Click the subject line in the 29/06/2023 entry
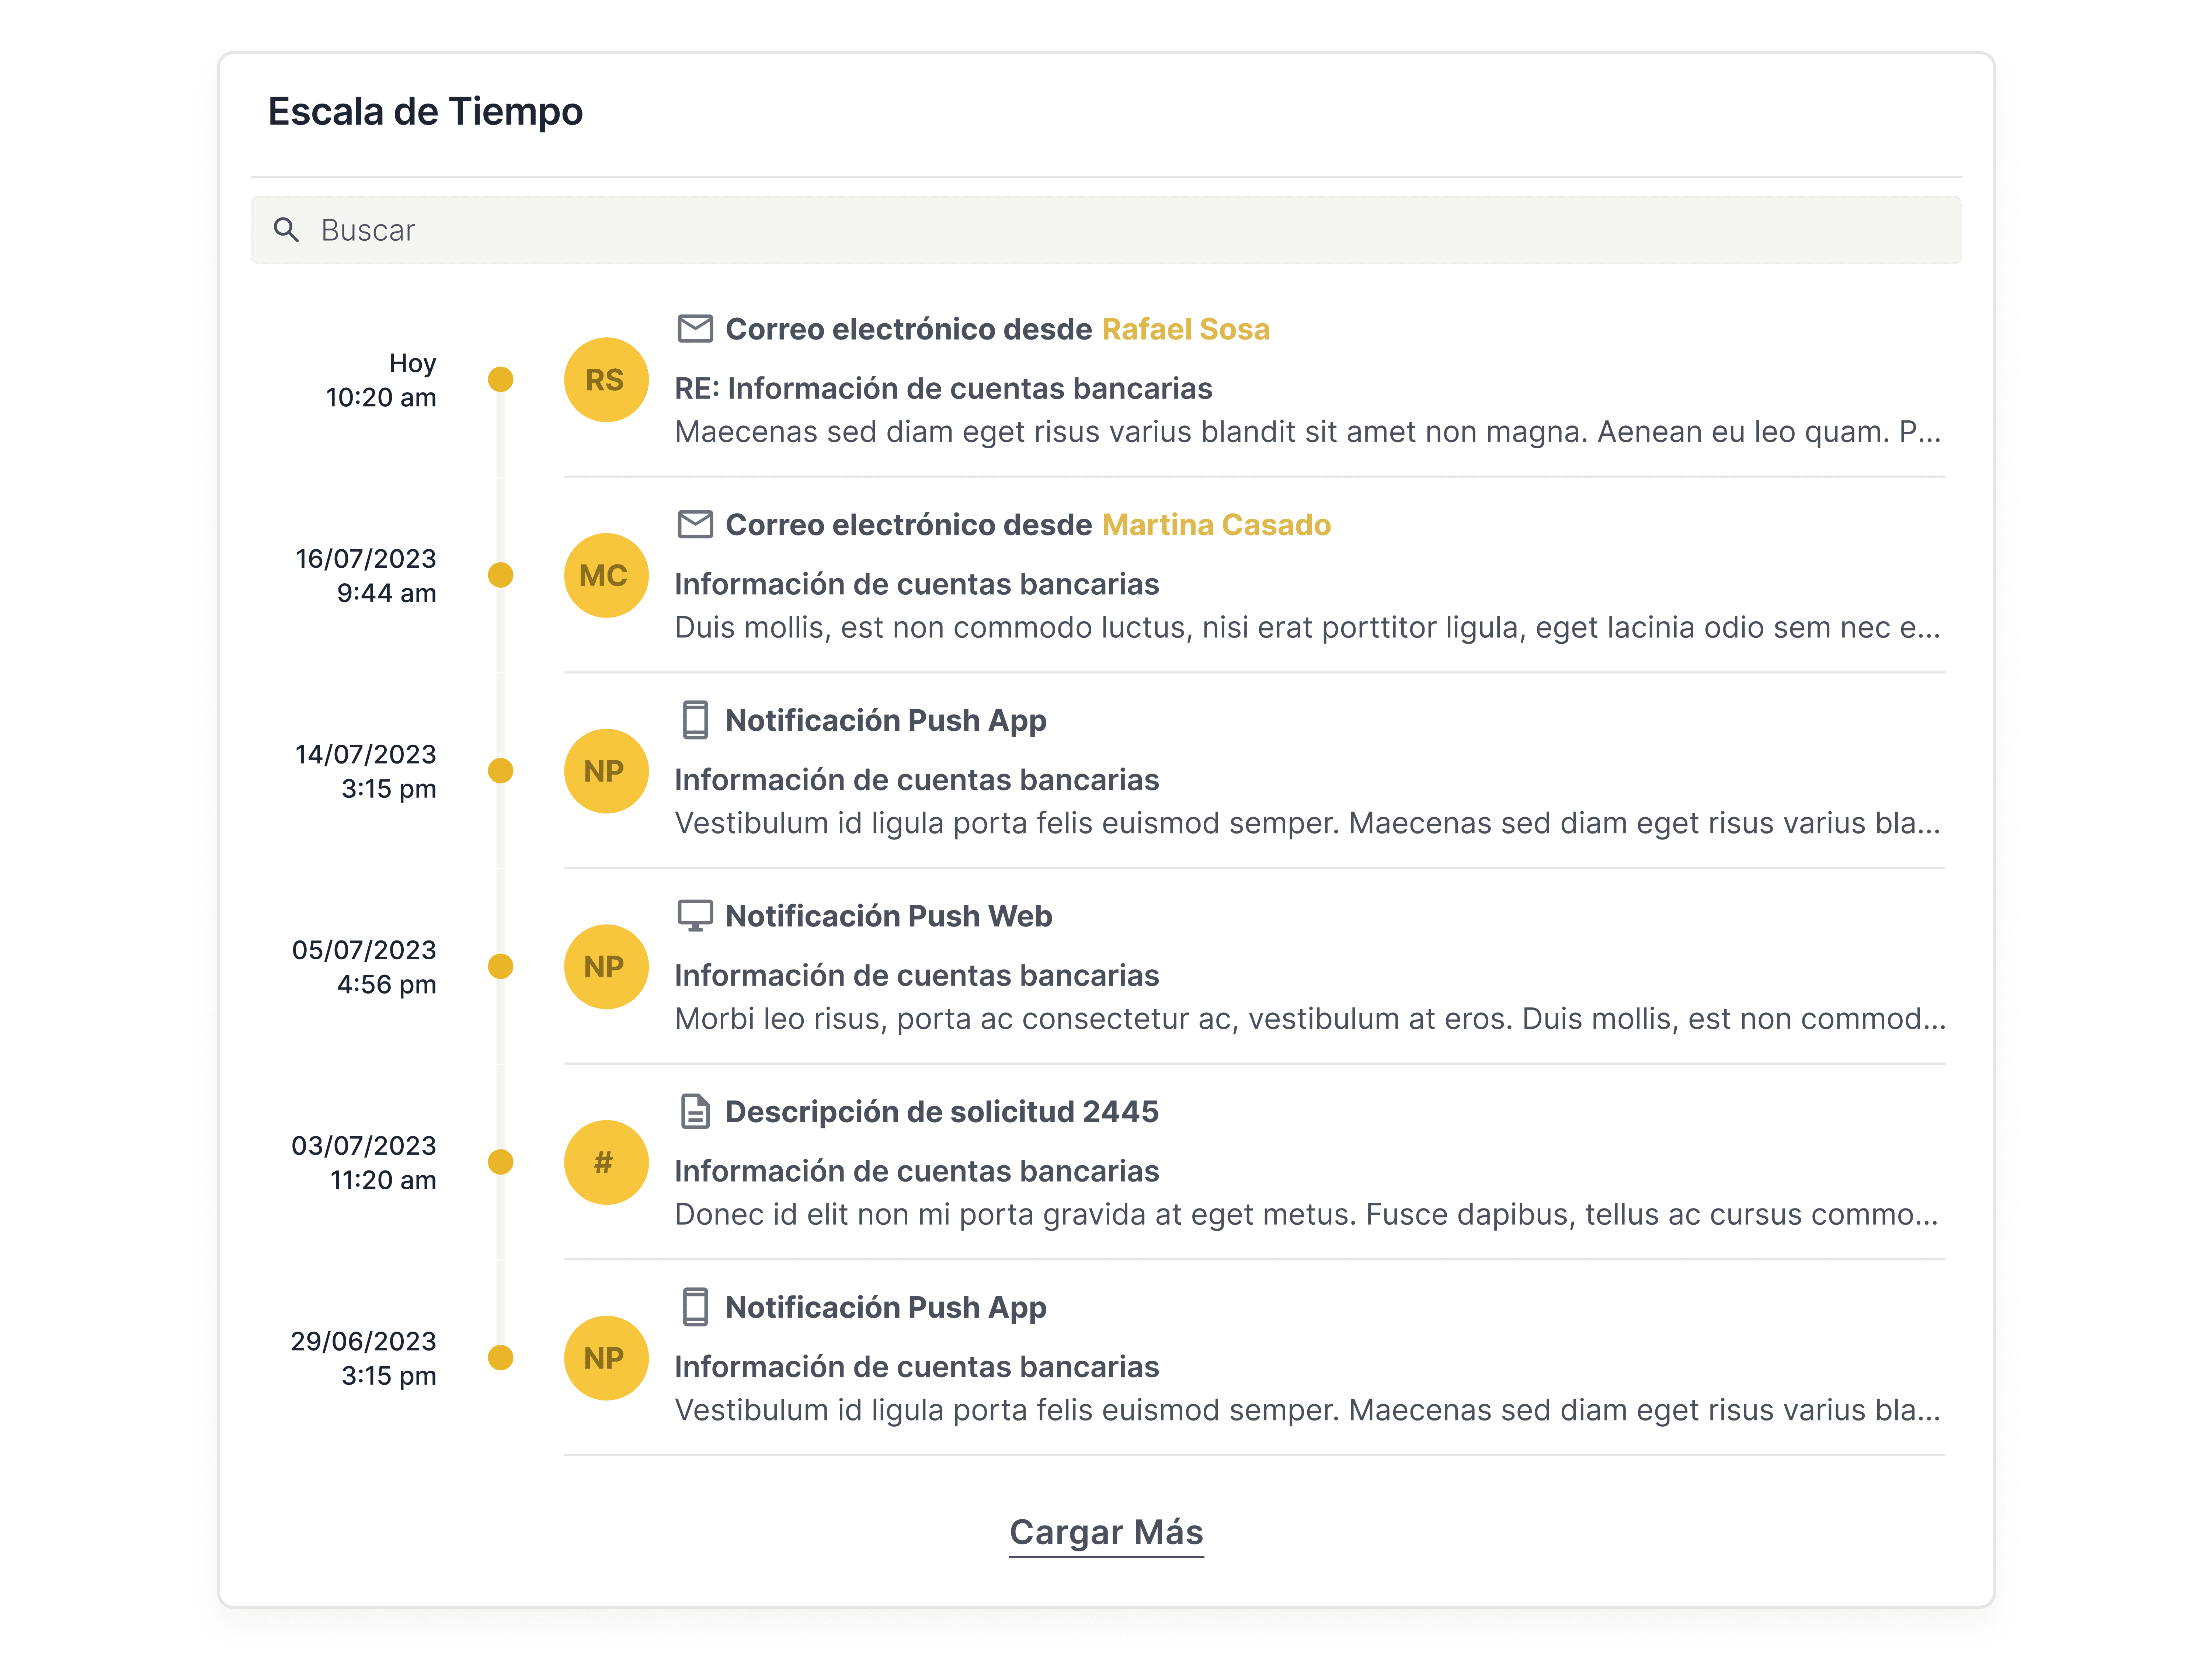This screenshot has width=2212, height=1659. (x=917, y=1367)
